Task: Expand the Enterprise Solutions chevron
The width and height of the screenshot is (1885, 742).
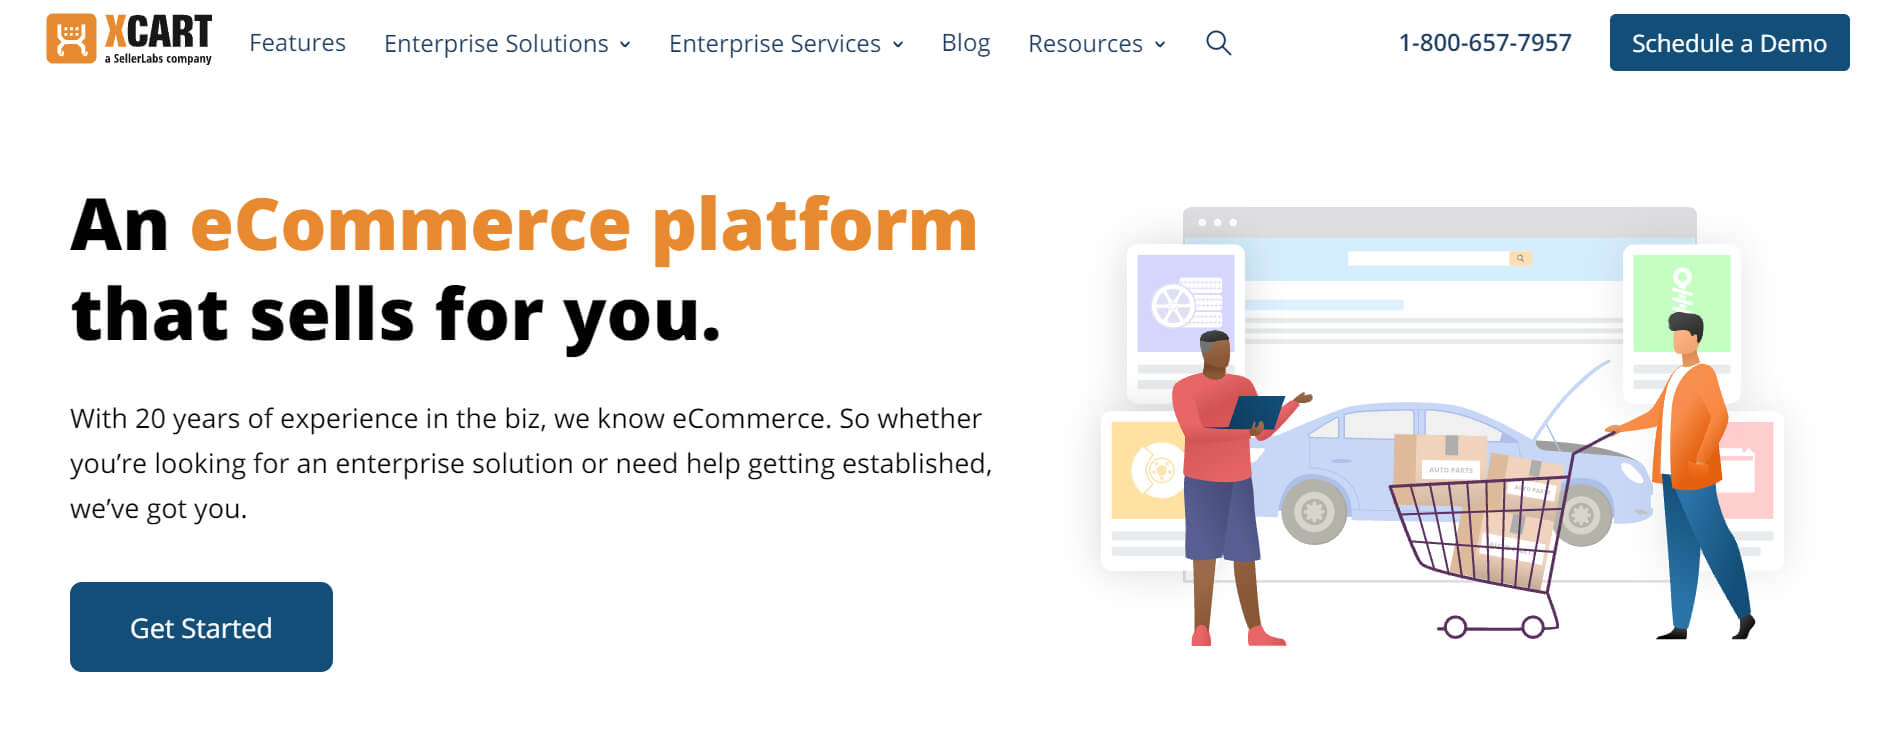Action: pos(625,45)
